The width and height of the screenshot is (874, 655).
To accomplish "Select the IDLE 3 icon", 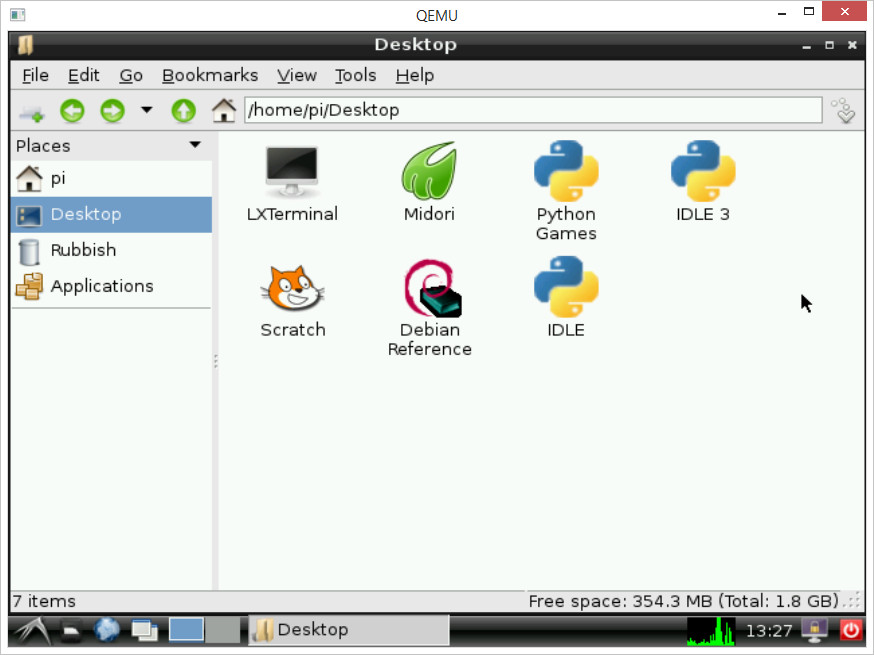I will [x=703, y=182].
